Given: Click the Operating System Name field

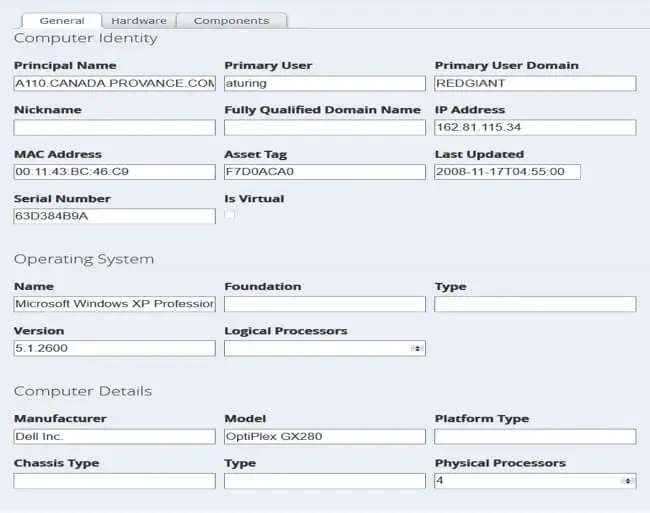Looking at the screenshot, I should pos(114,304).
